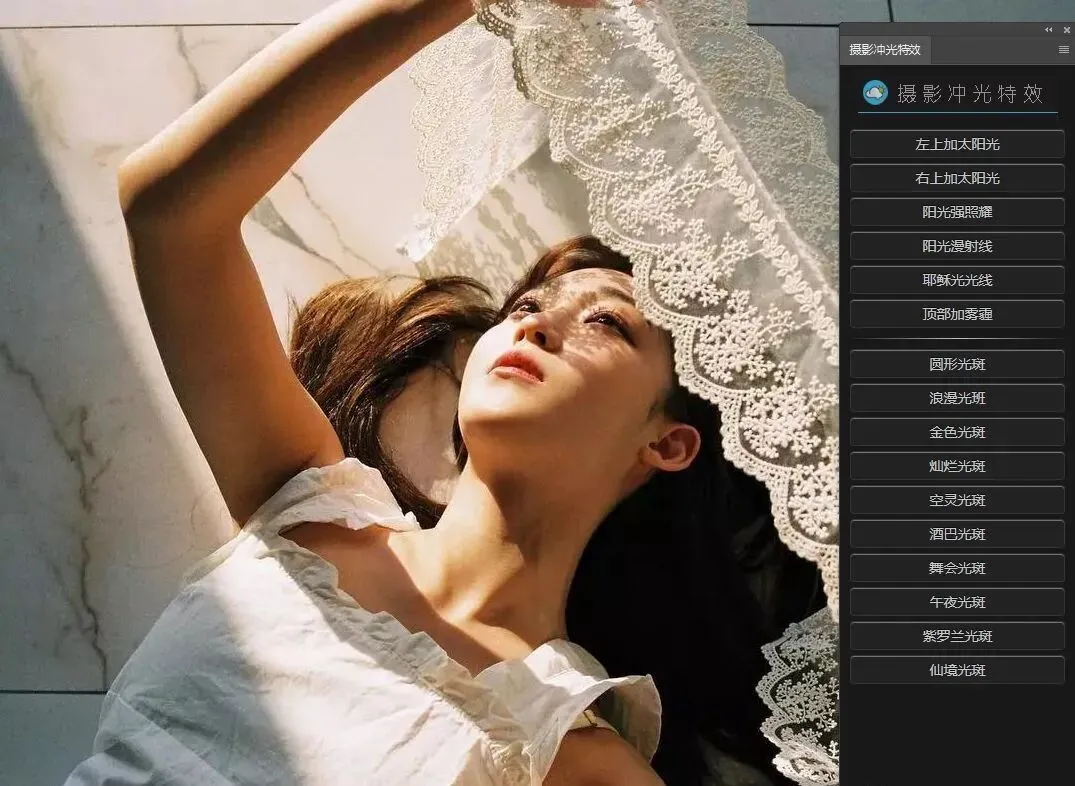This screenshot has width=1075, height=786.
Task: Click the 左上加太阳光 button
Action: 957,144
